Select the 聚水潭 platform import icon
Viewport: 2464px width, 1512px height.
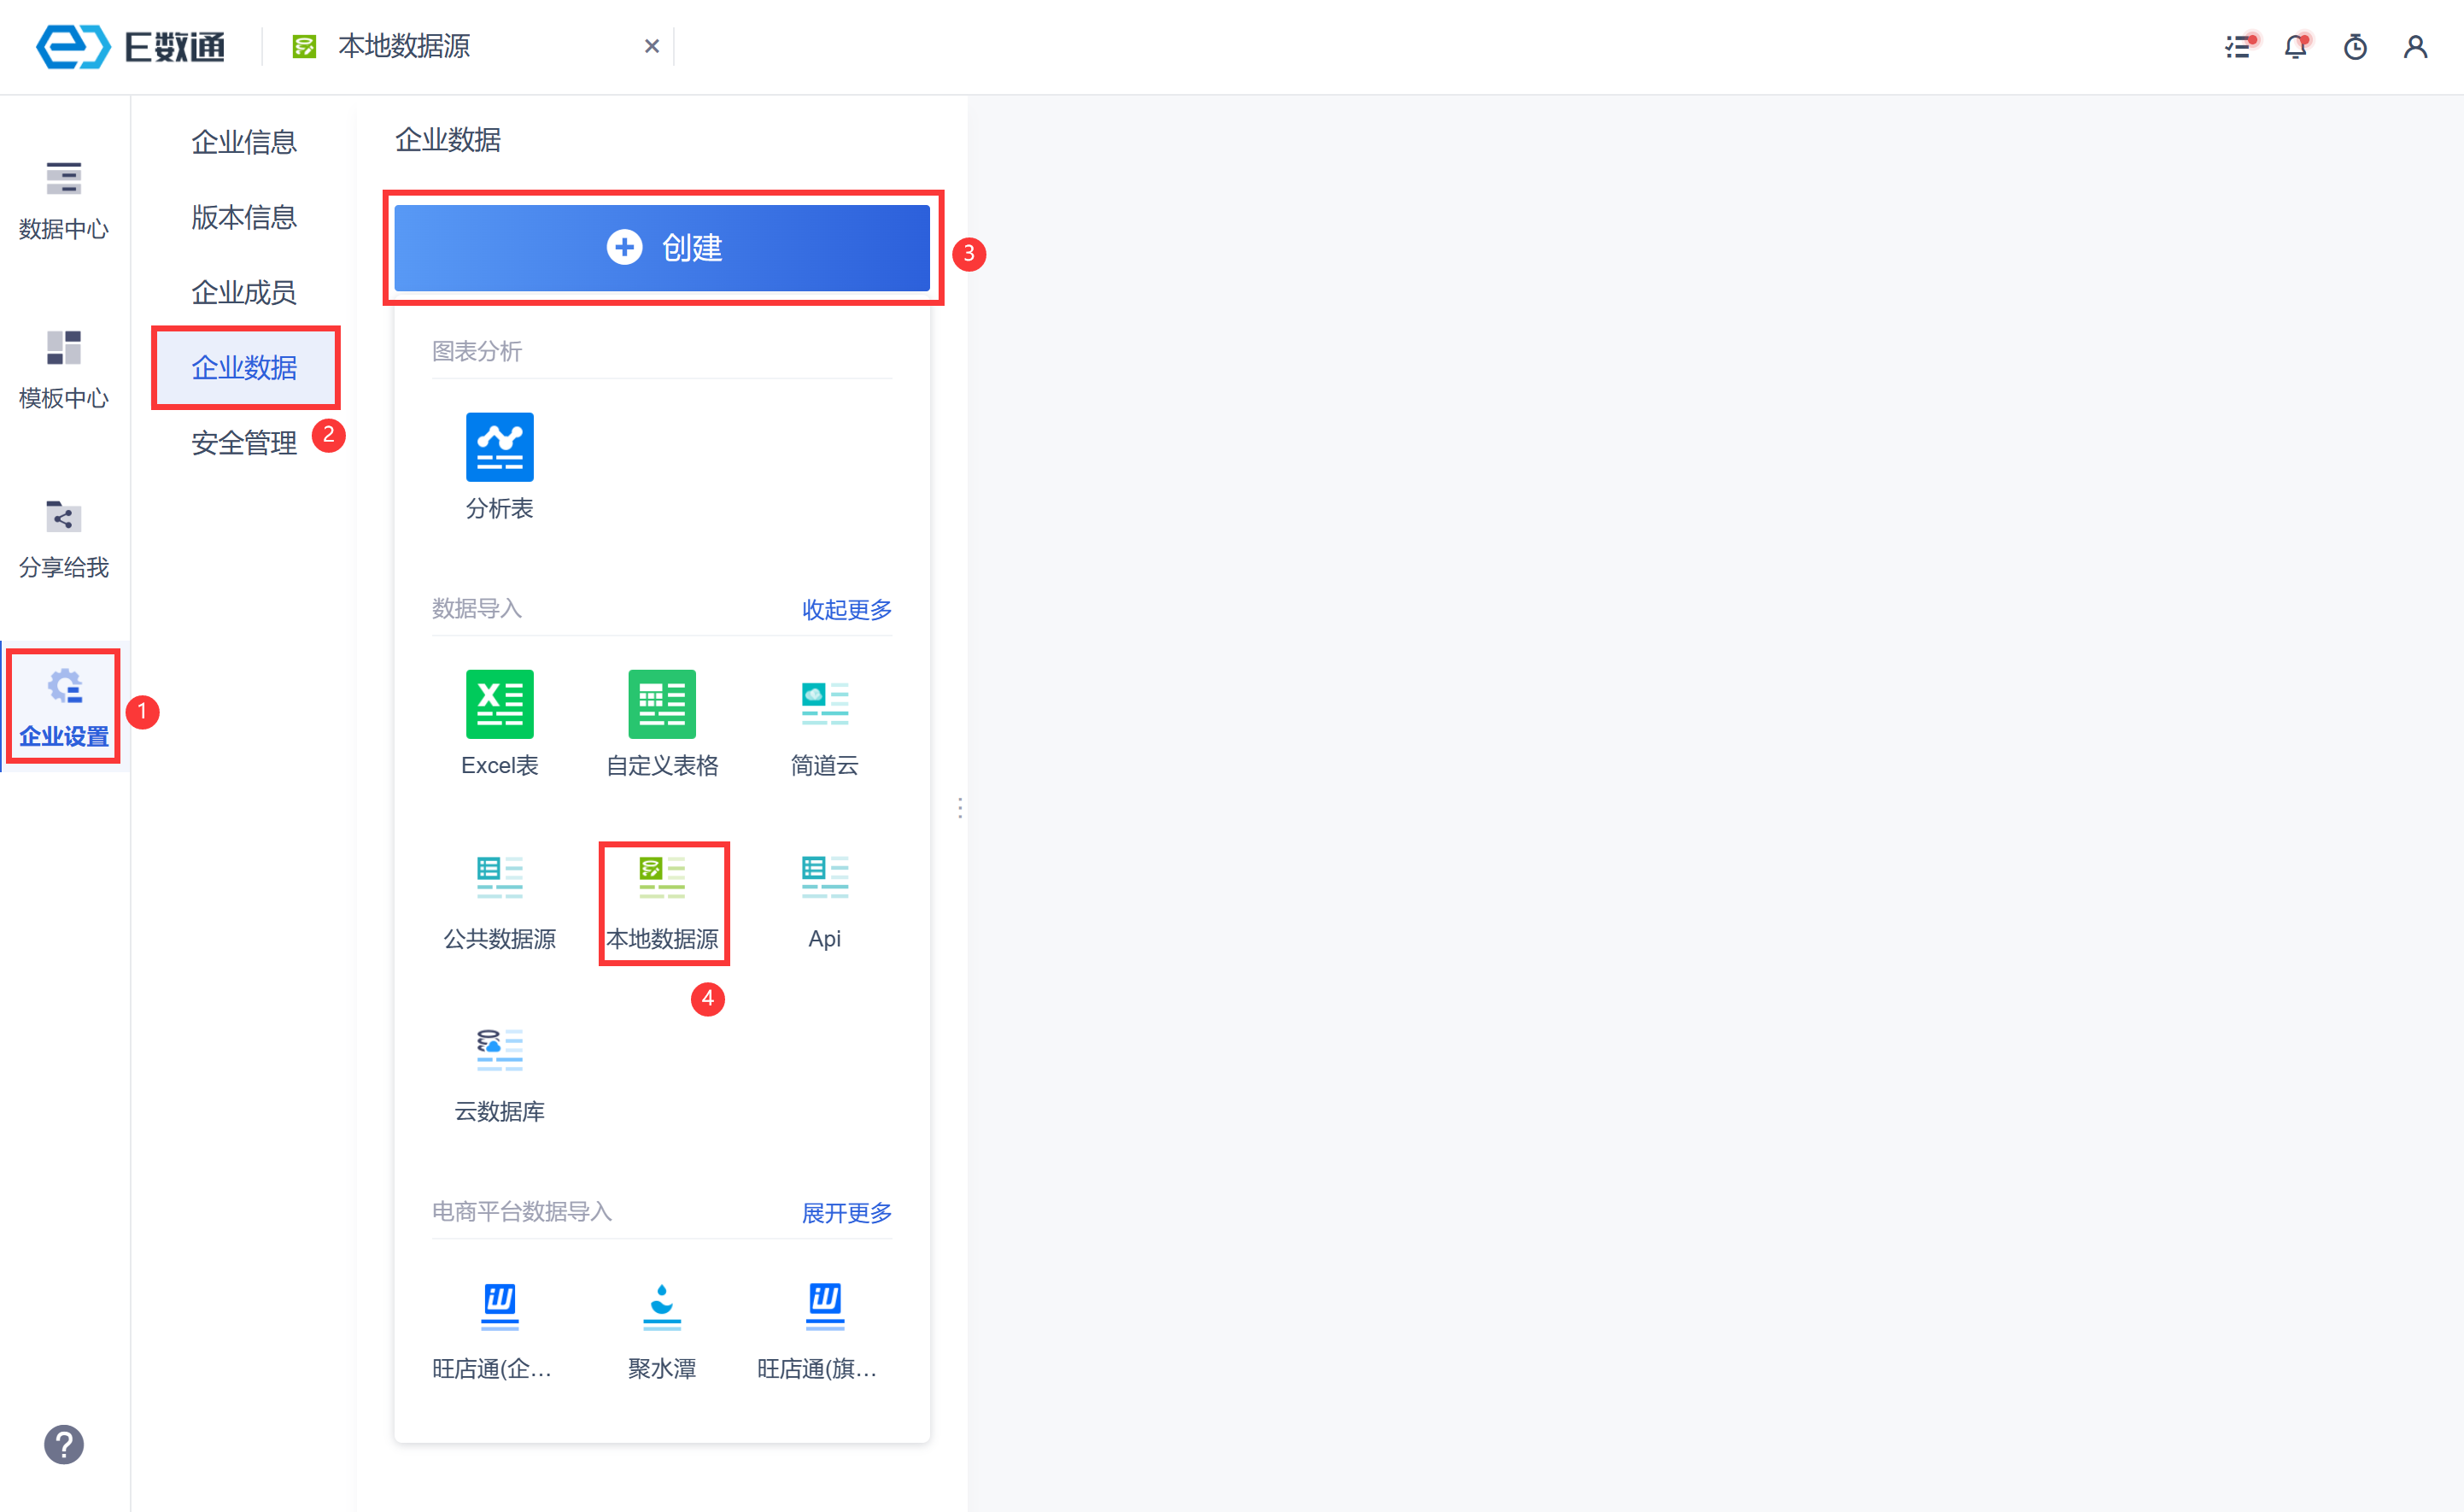(661, 1307)
